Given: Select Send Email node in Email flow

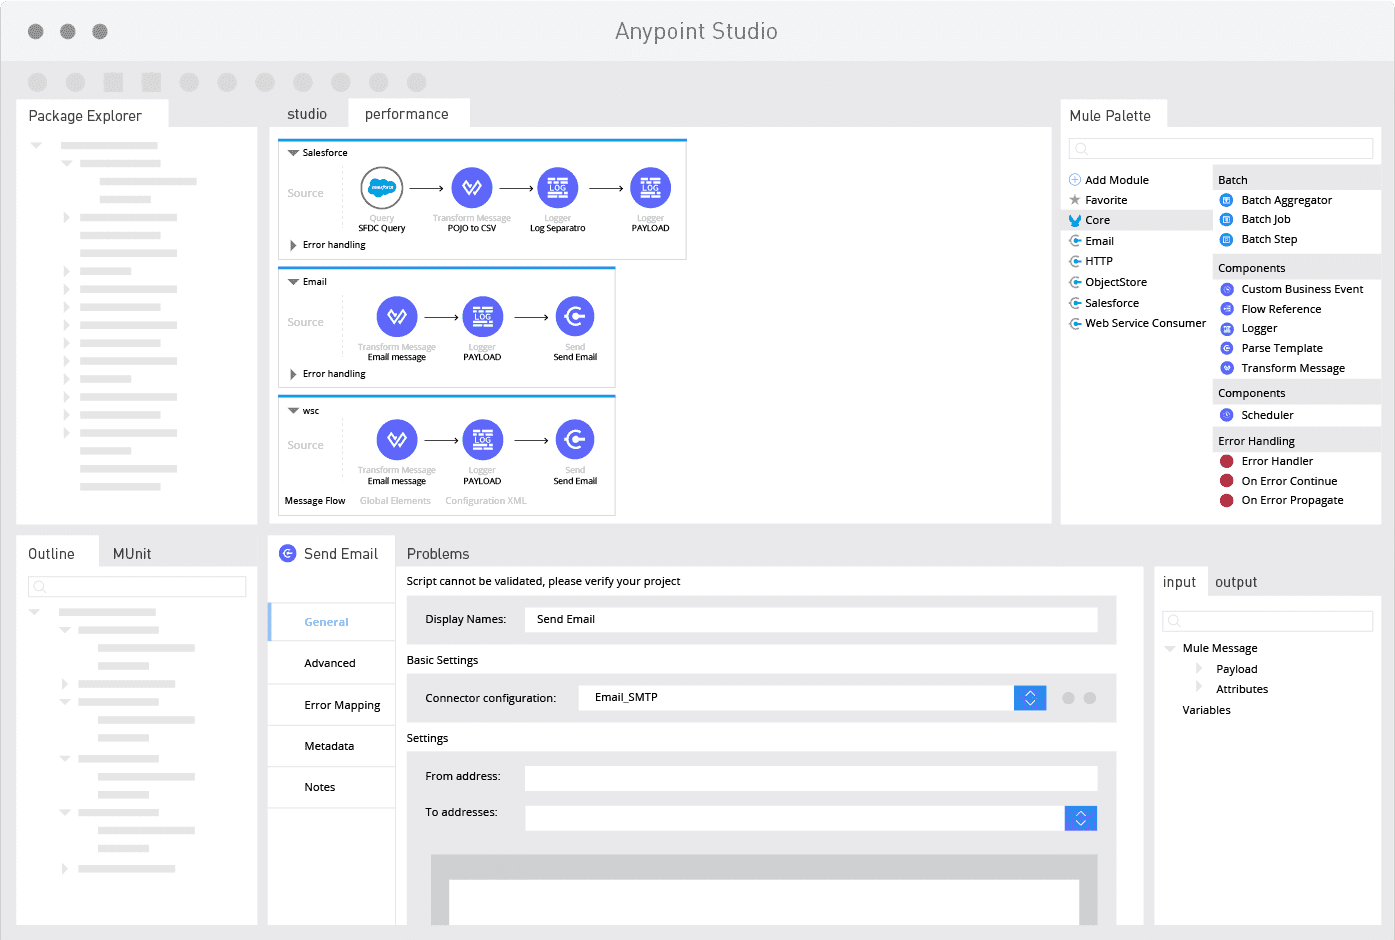Looking at the screenshot, I should coord(575,317).
